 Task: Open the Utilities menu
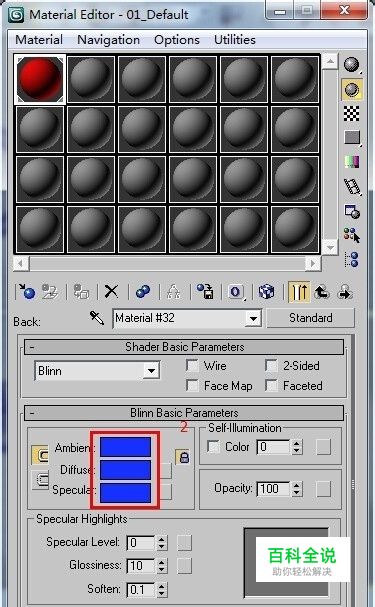[x=235, y=39]
